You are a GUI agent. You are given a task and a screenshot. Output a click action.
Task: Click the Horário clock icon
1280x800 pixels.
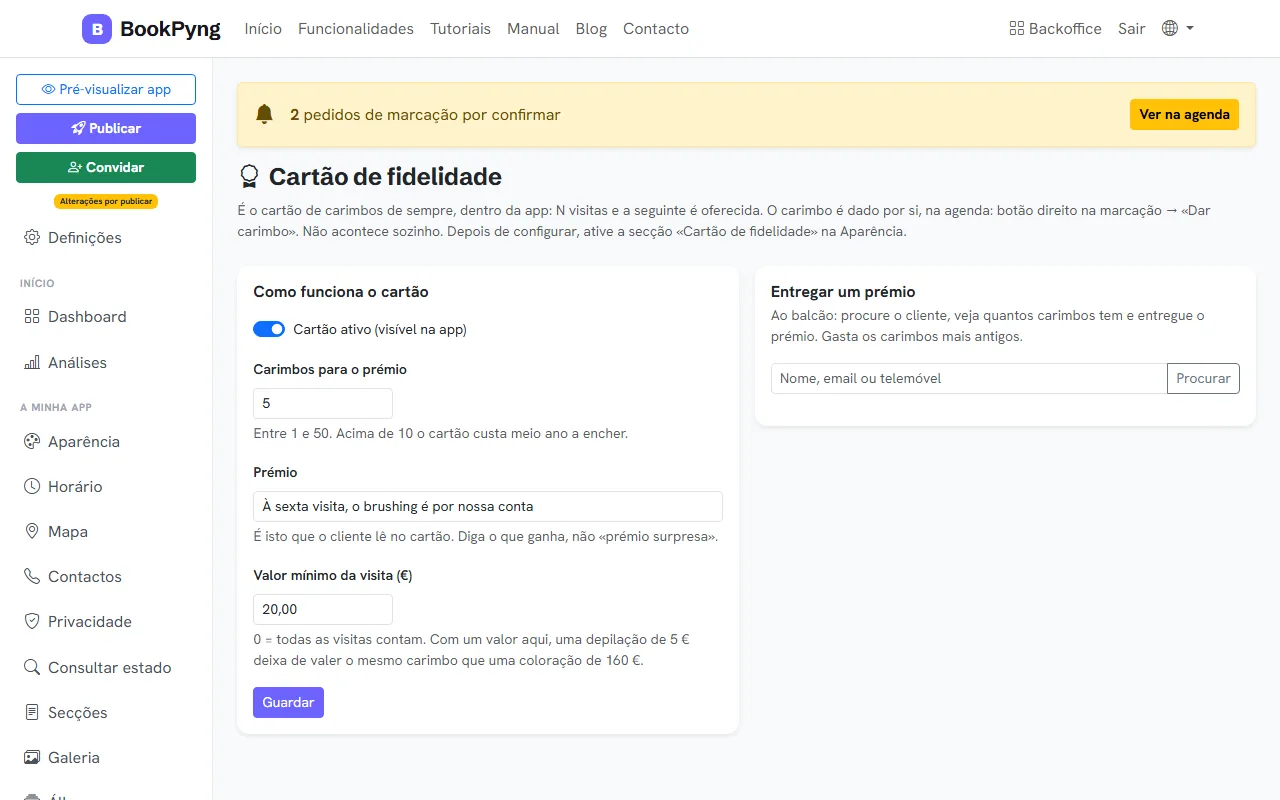click(x=32, y=487)
